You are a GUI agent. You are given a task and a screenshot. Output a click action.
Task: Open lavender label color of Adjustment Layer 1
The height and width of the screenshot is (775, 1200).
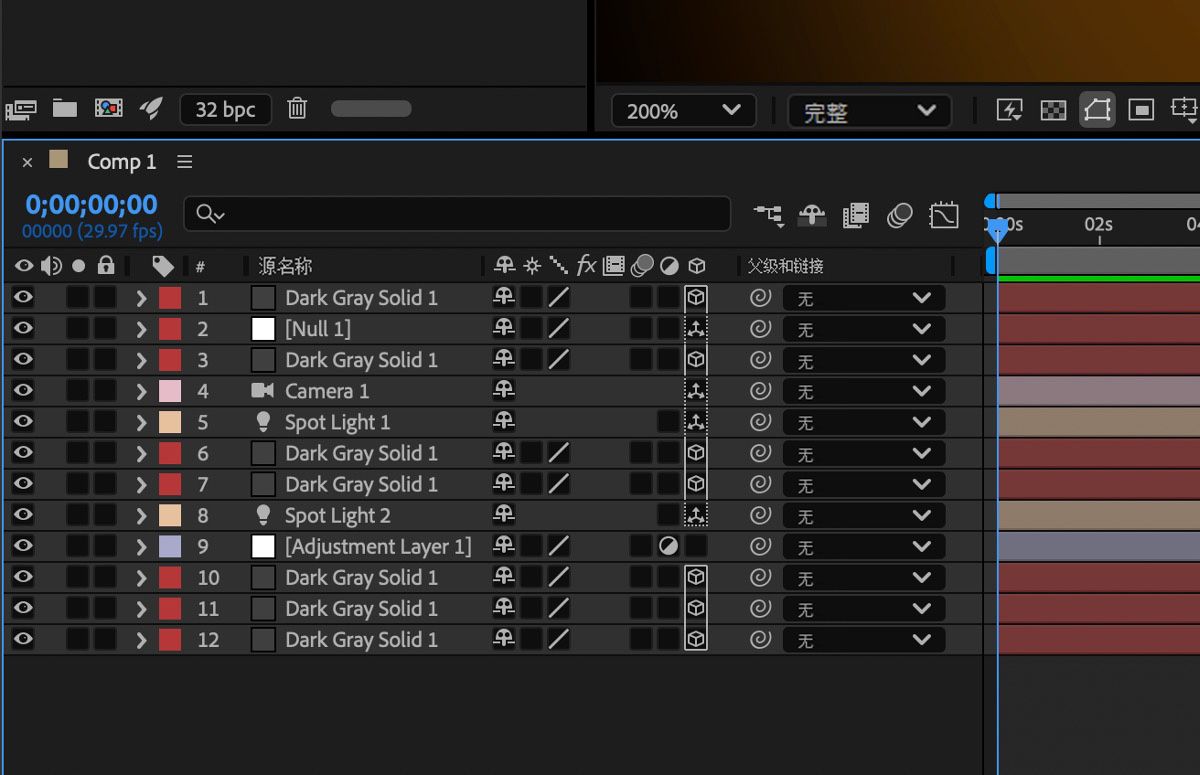pos(170,545)
